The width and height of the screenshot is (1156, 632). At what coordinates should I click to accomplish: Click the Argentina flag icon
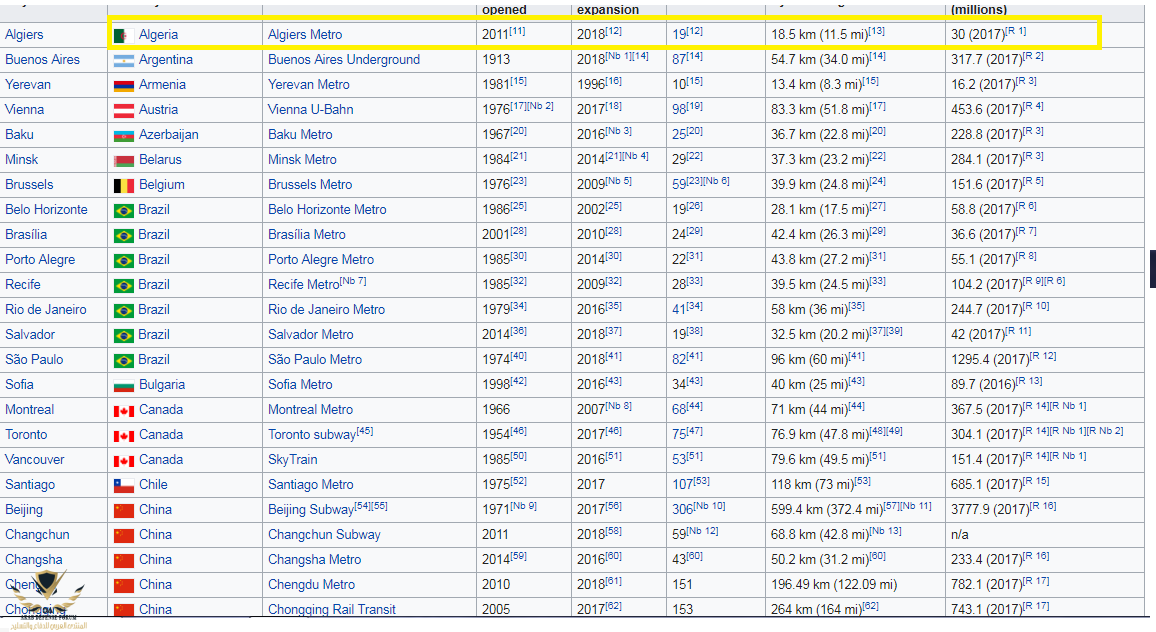[x=123, y=60]
